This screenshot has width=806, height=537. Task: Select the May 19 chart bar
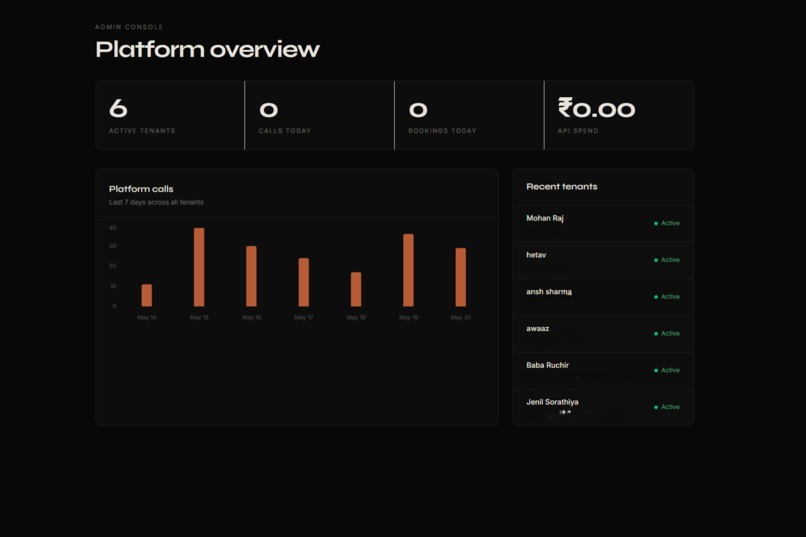(408, 270)
